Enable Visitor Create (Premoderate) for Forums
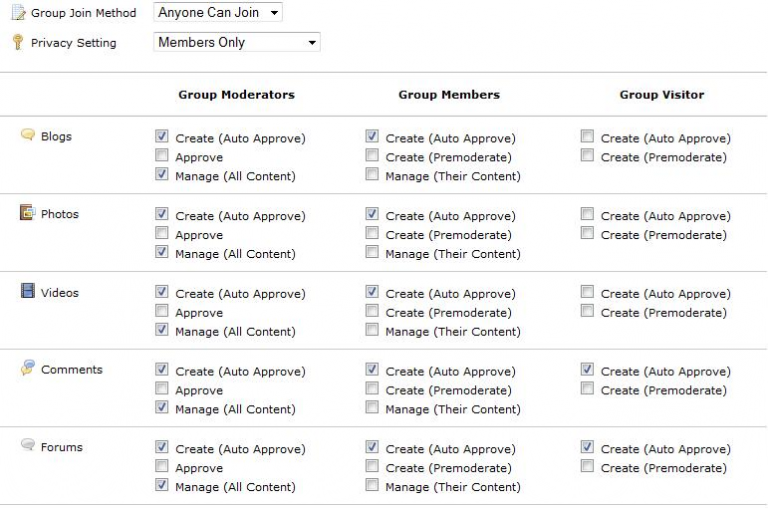Screen dimensions: 768x509 [587, 466]
